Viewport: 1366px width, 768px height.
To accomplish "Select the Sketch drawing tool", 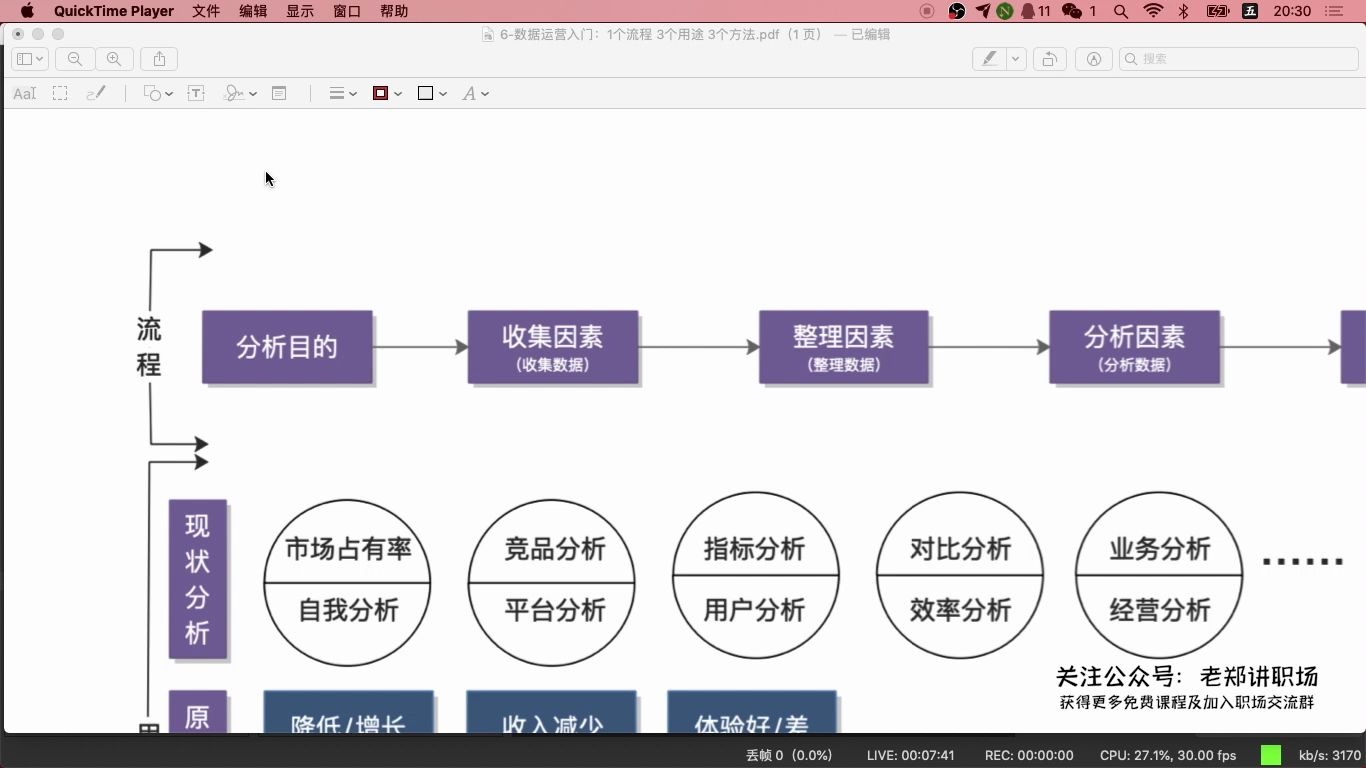I will coord(95,93).
